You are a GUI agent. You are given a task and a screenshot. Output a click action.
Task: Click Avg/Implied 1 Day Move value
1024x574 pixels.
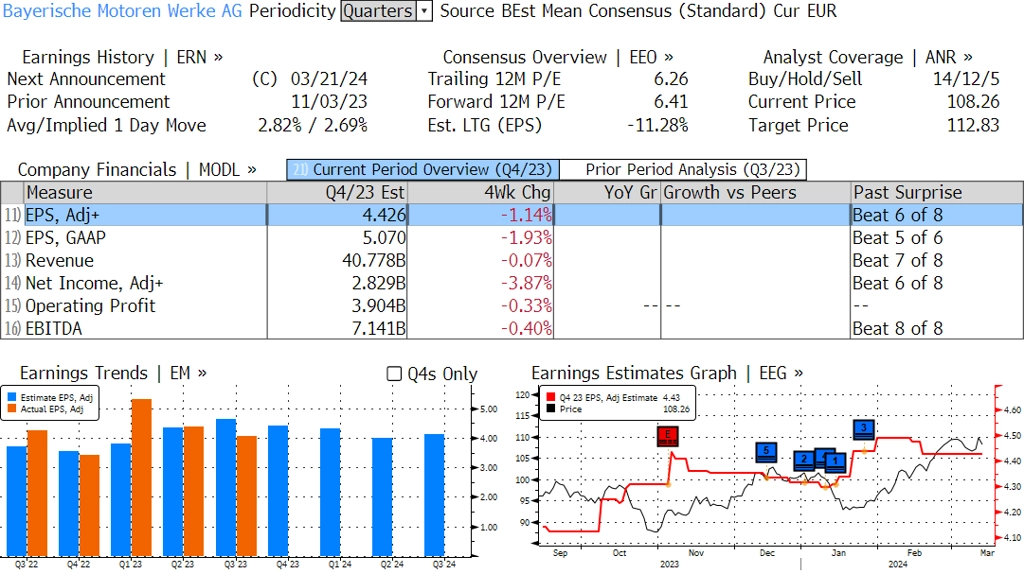(x=312, y=125)
